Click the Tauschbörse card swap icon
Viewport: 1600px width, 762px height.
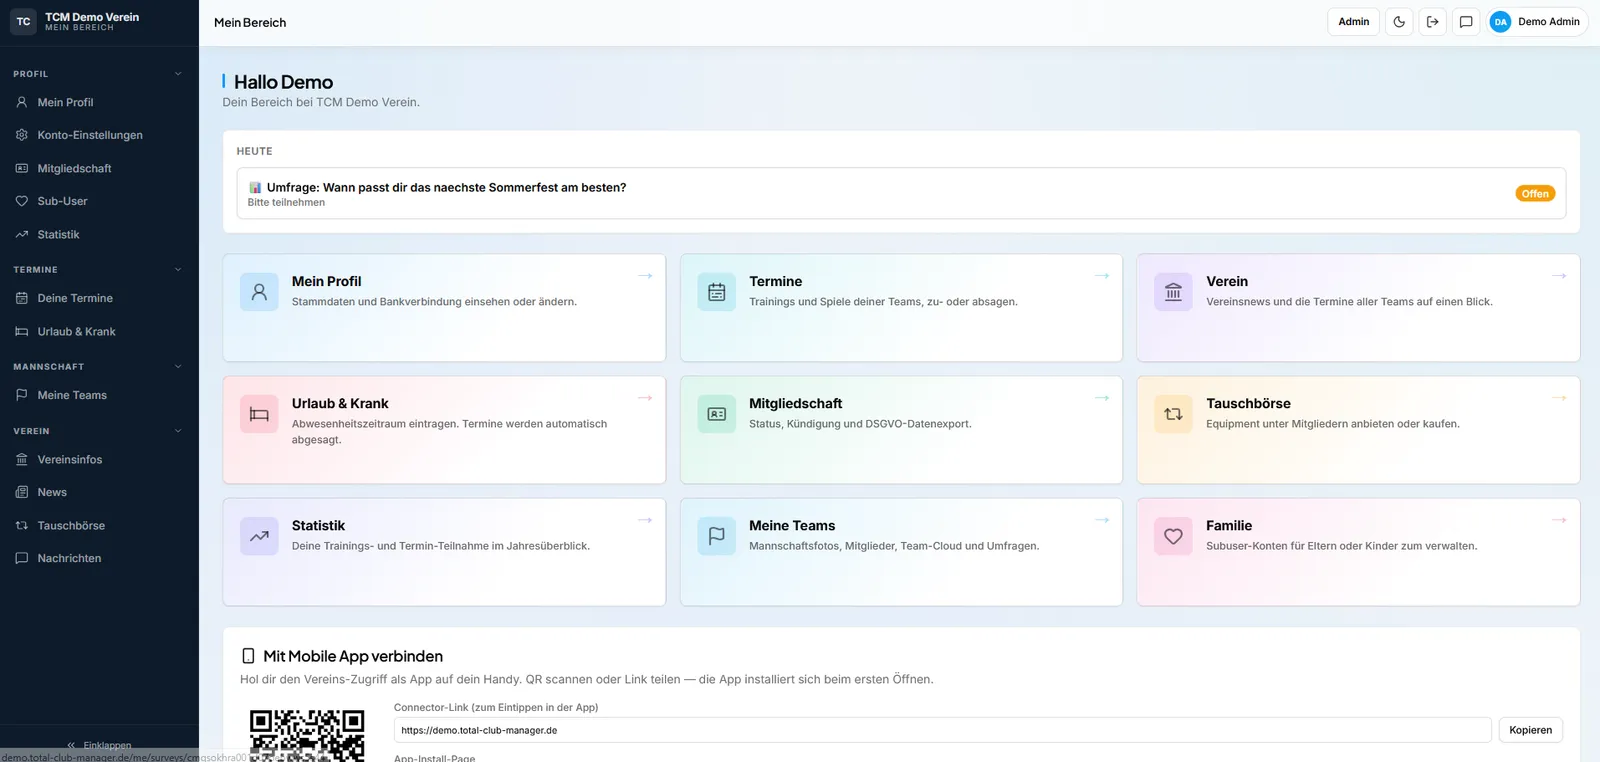(1173, 414)
